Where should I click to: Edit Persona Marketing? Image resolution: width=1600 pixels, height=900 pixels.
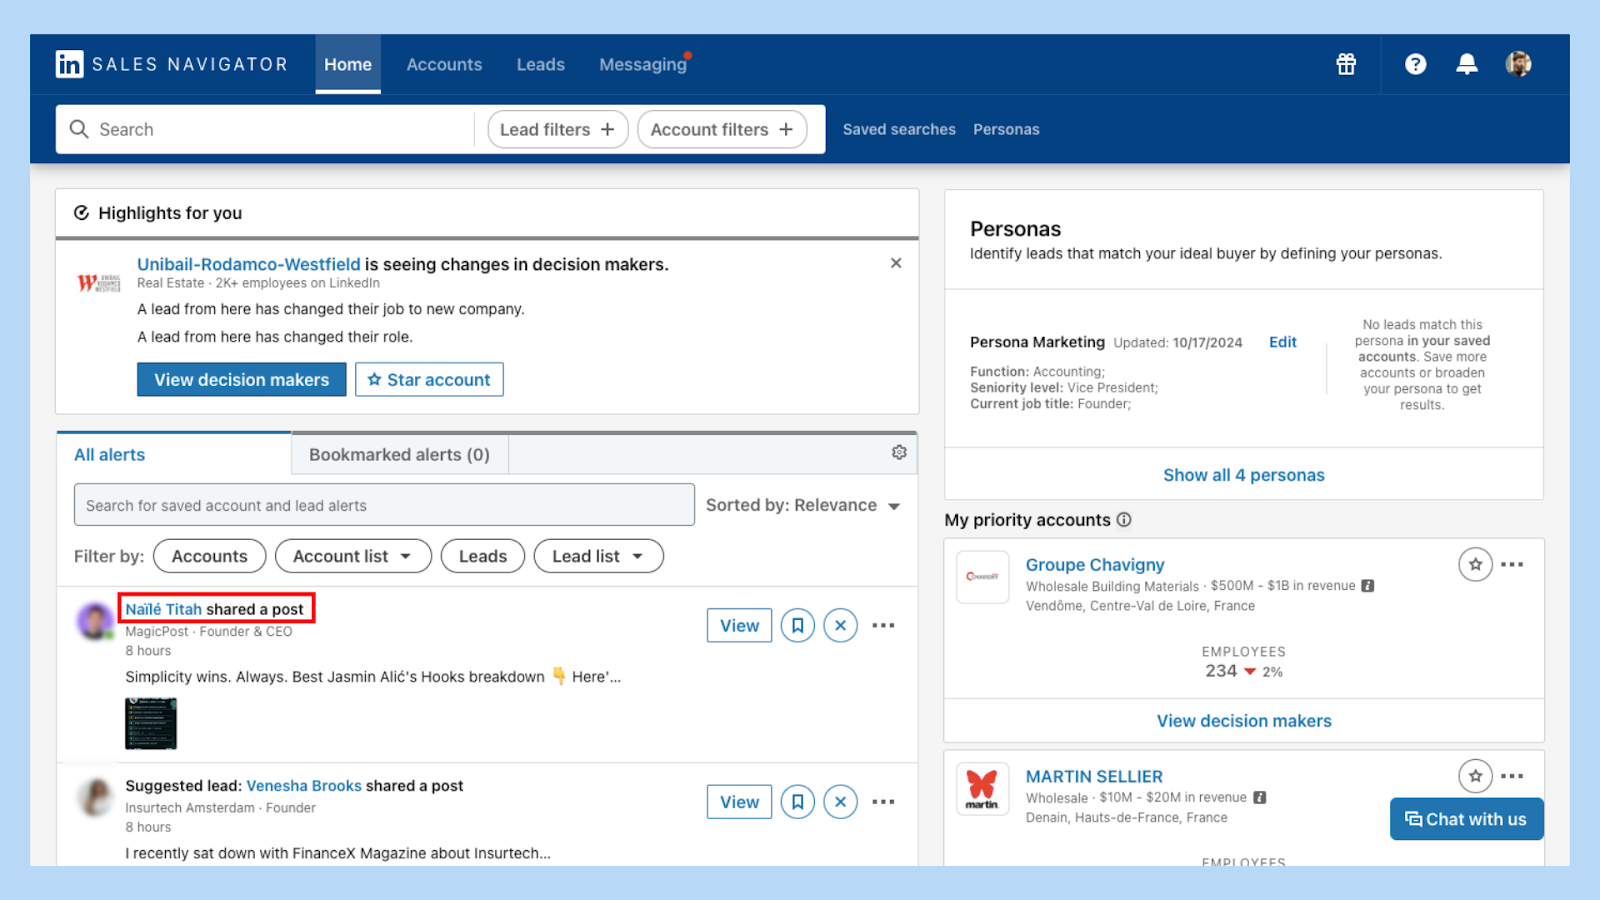pos(1282,342)
